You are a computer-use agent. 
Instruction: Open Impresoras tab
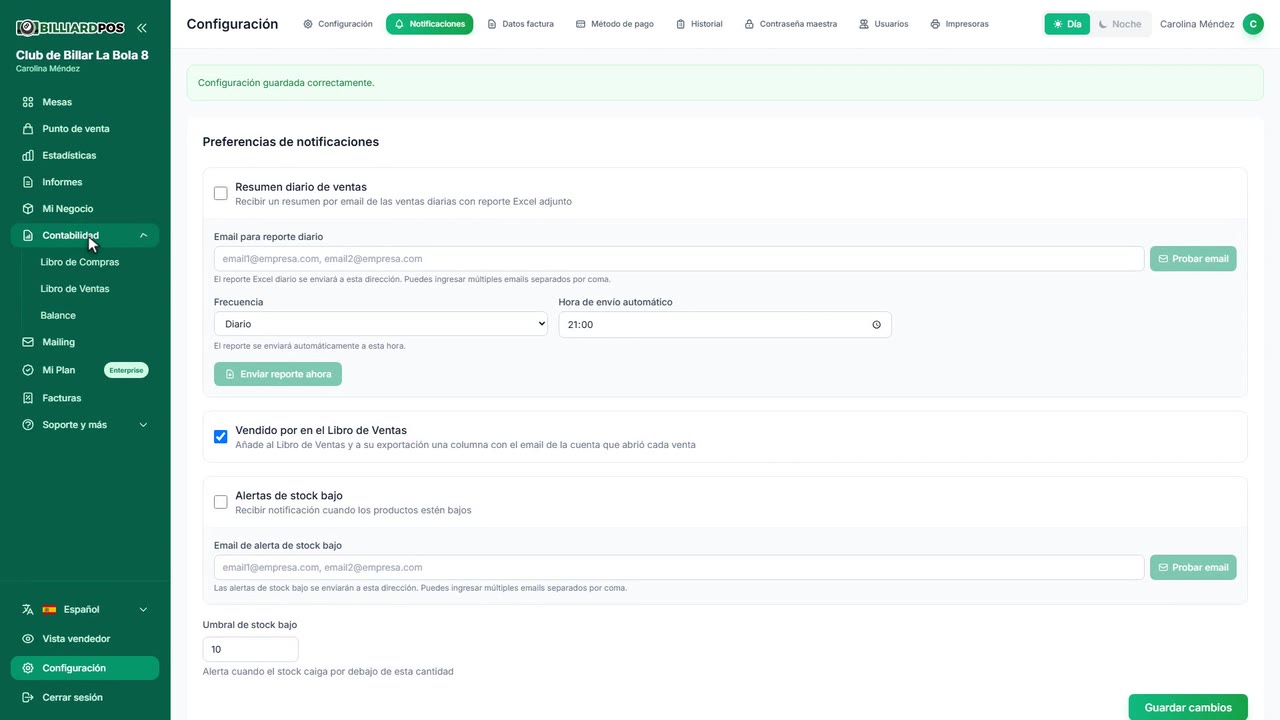tap(959, 24)
